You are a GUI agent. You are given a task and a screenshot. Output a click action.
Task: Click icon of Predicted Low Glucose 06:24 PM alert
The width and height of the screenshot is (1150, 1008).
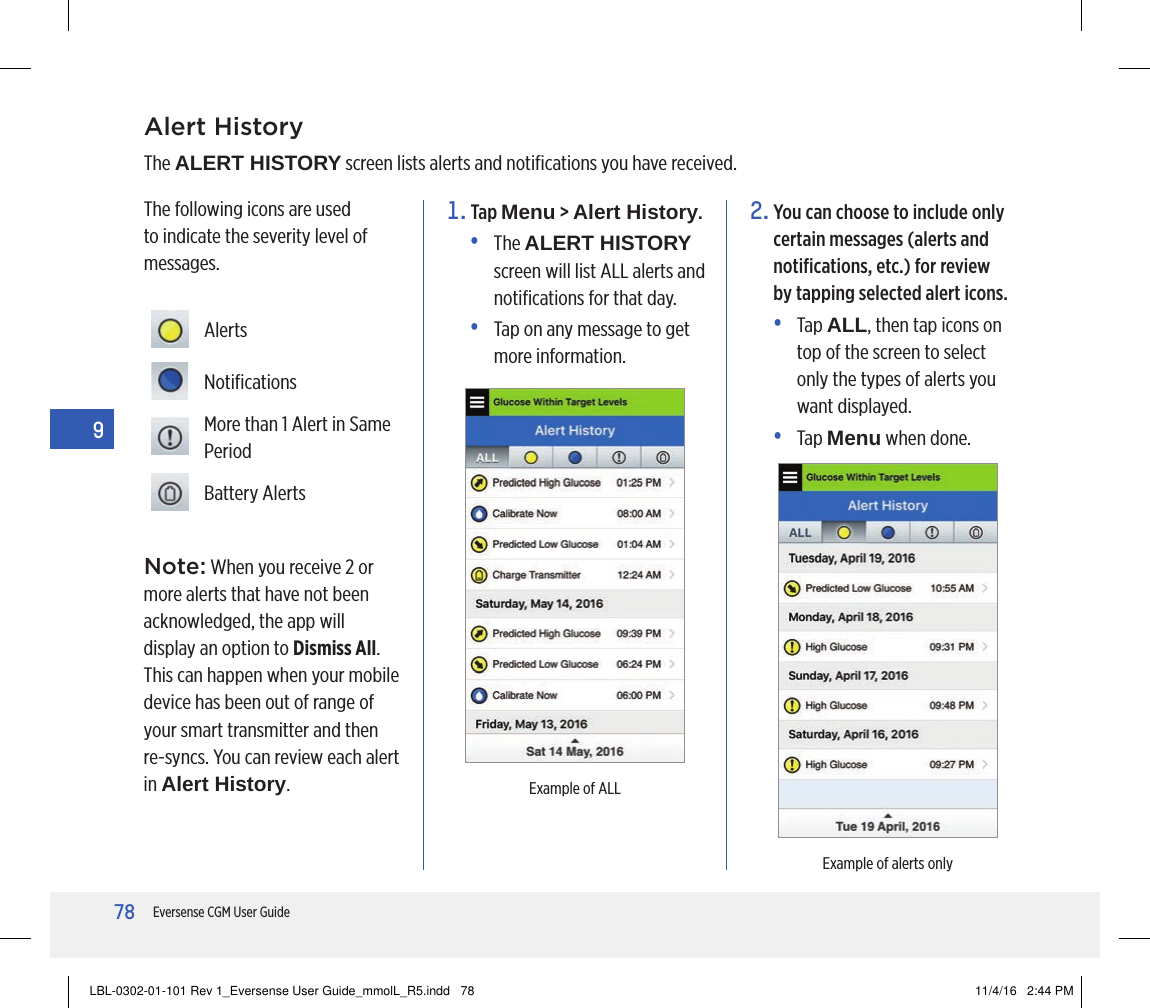pos(479,665)
